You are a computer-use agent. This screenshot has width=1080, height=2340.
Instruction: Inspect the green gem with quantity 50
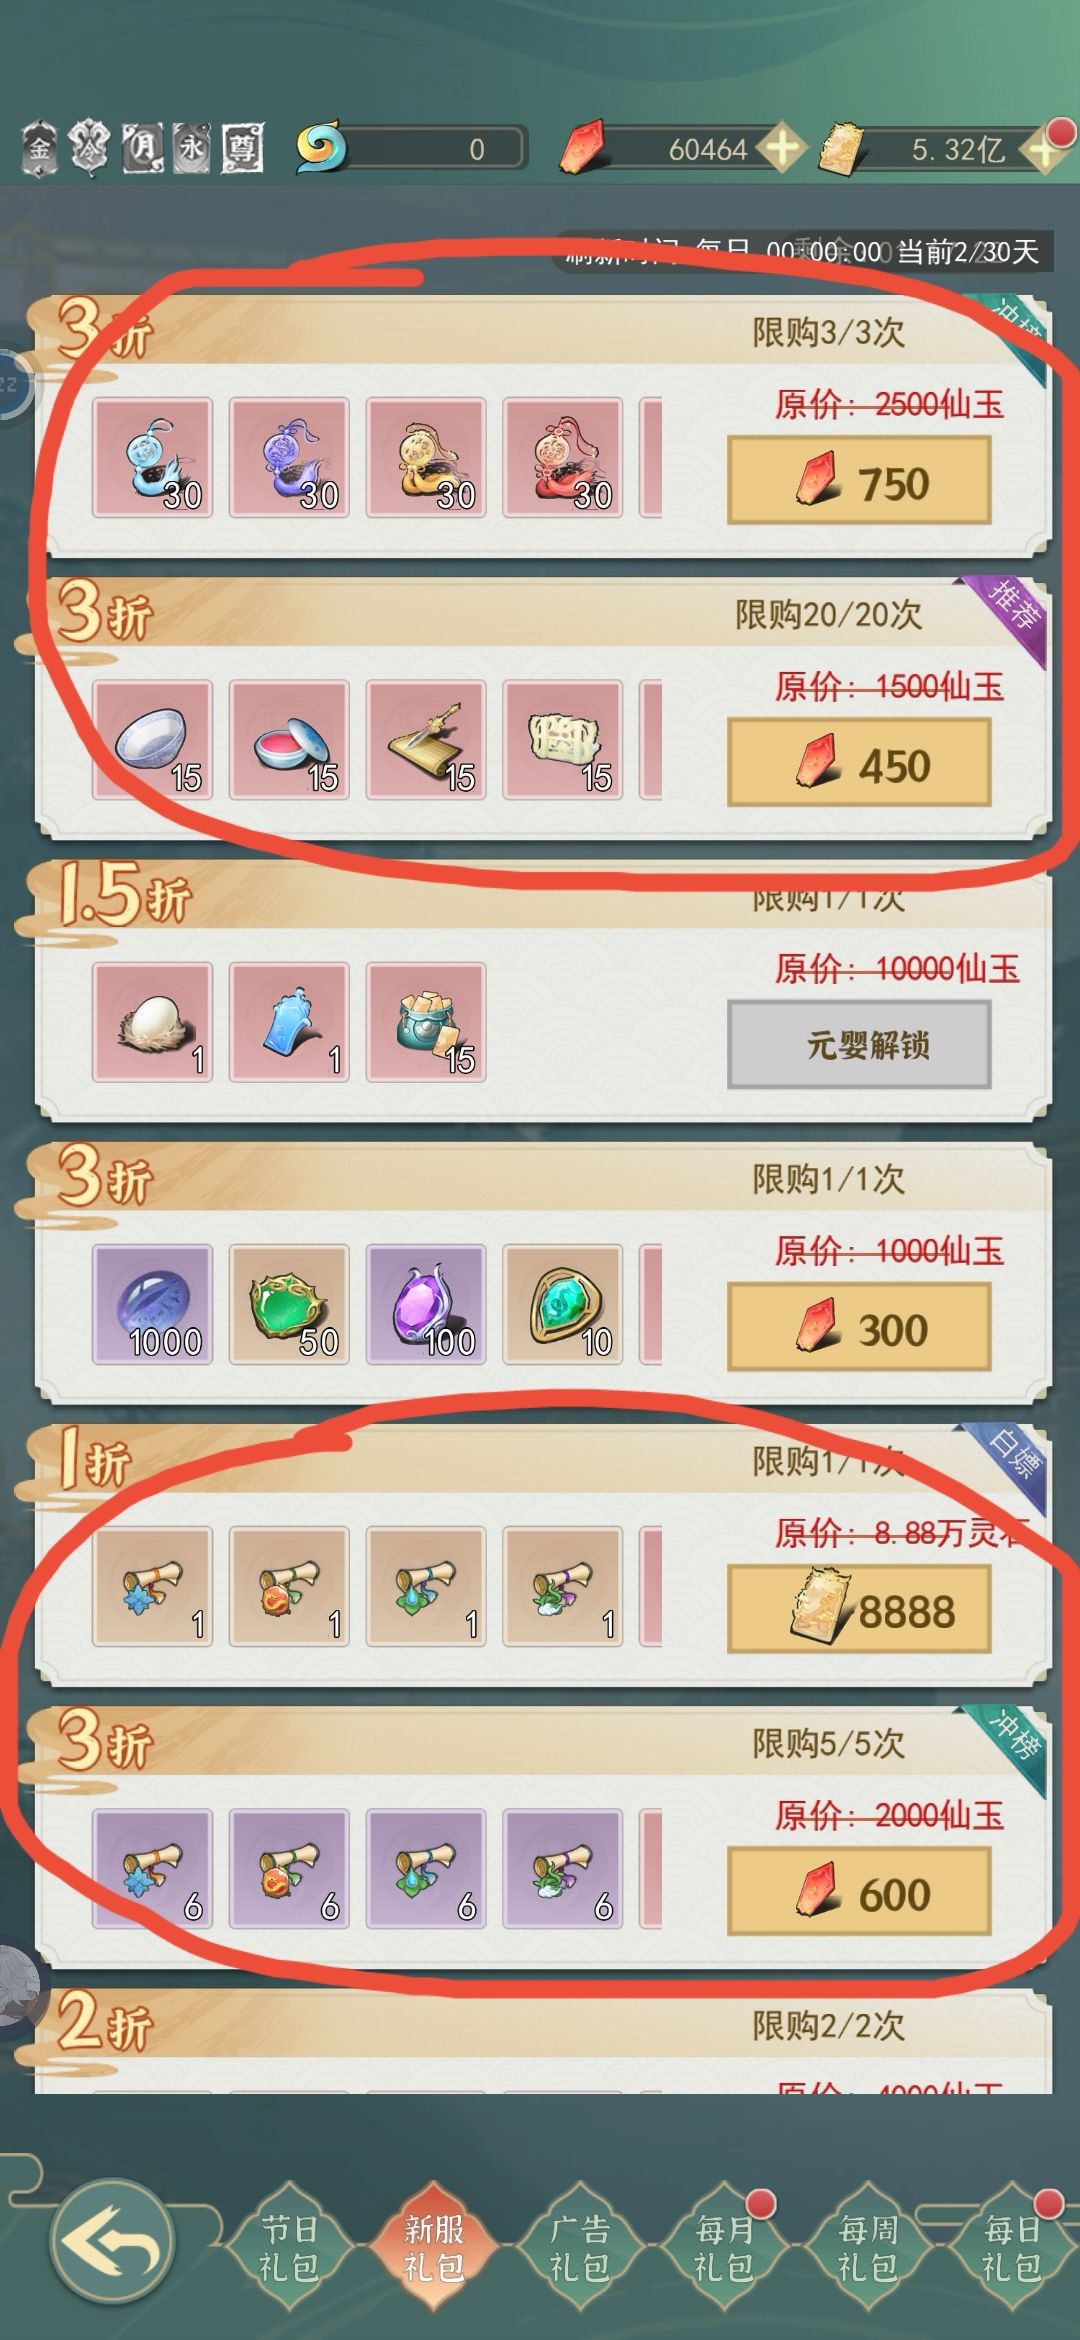[x=289, y=1304]
